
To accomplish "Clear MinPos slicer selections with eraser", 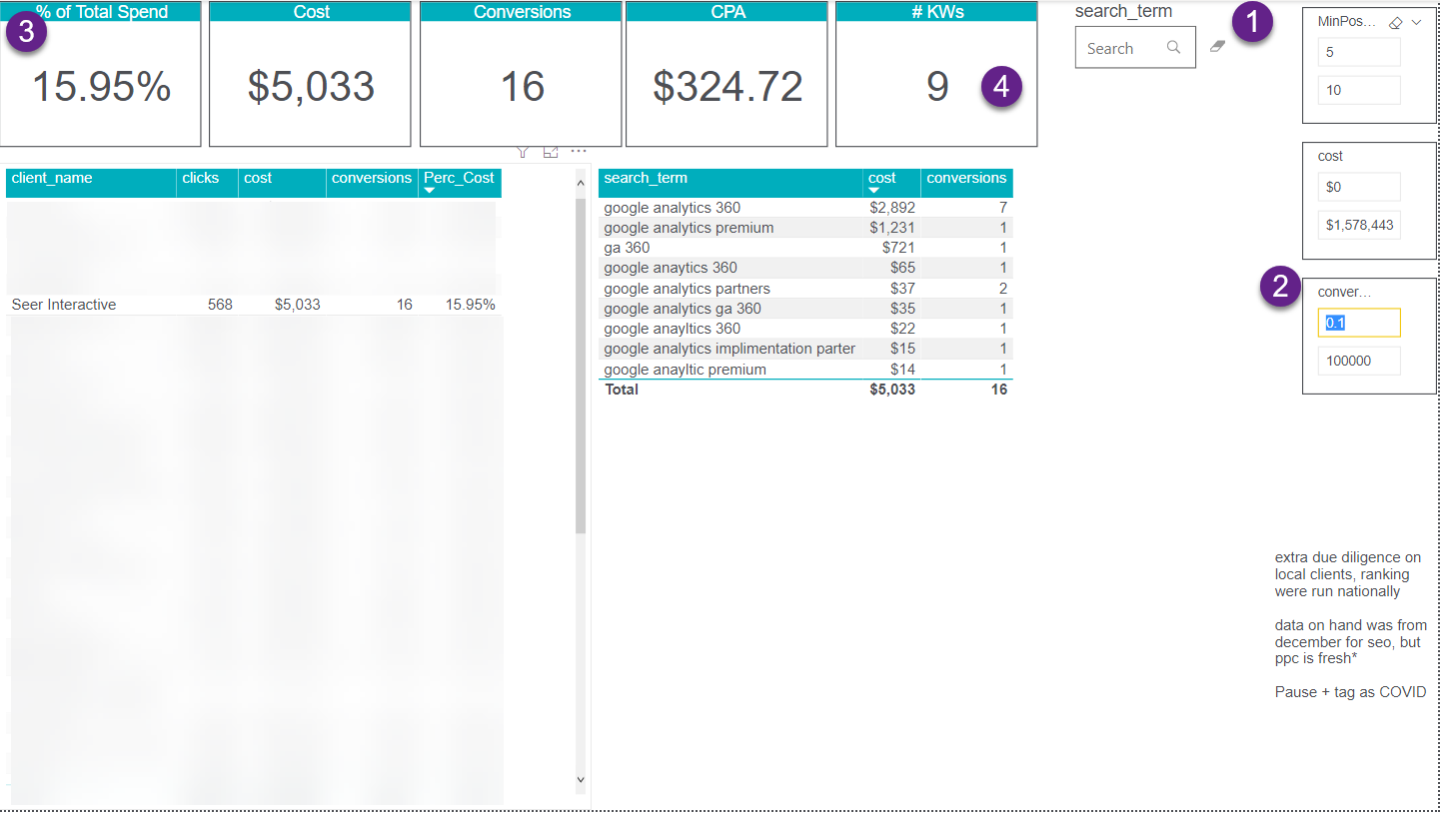I will pyautogui.click(x=1396, y=22).
